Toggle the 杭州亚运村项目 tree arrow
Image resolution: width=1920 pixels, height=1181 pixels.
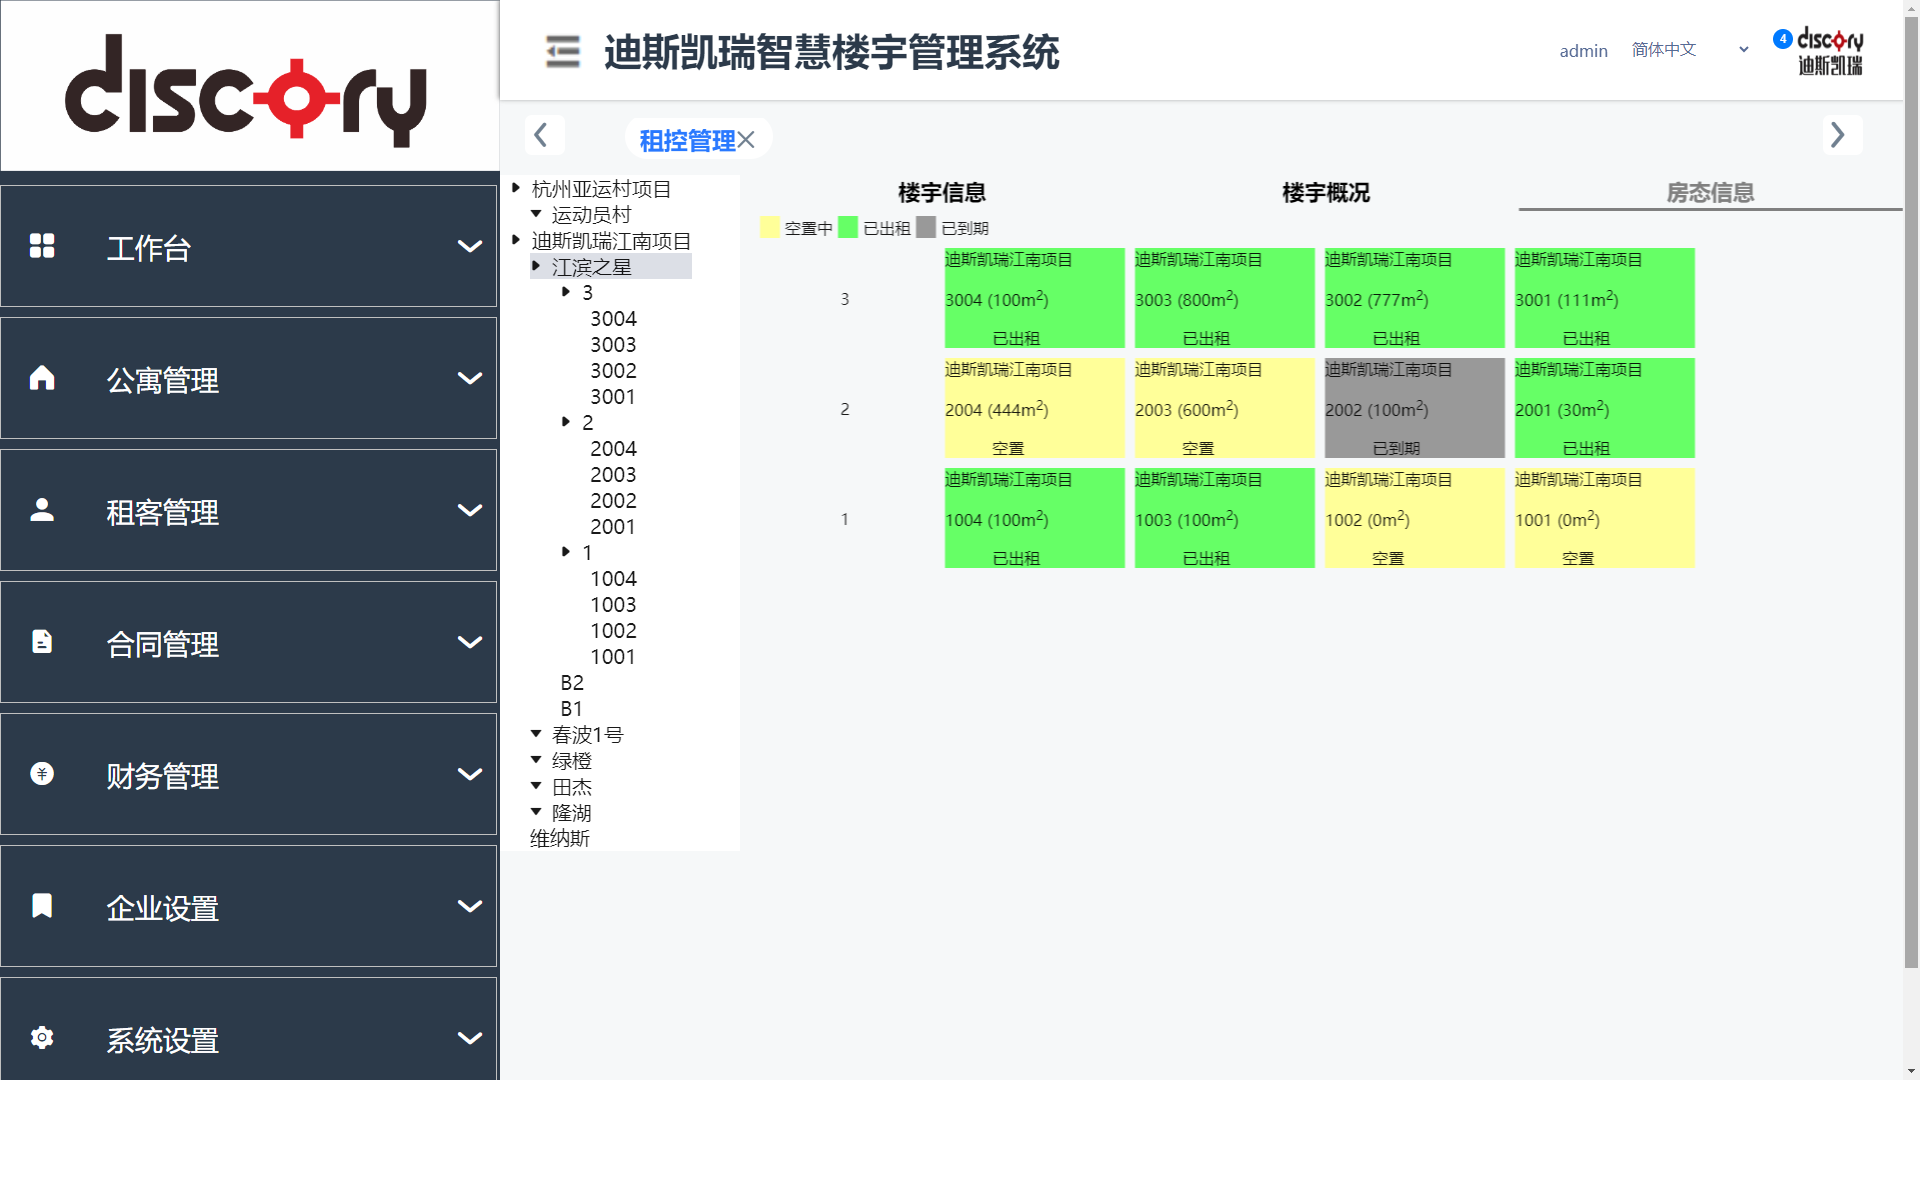click(x=516, y=188)
